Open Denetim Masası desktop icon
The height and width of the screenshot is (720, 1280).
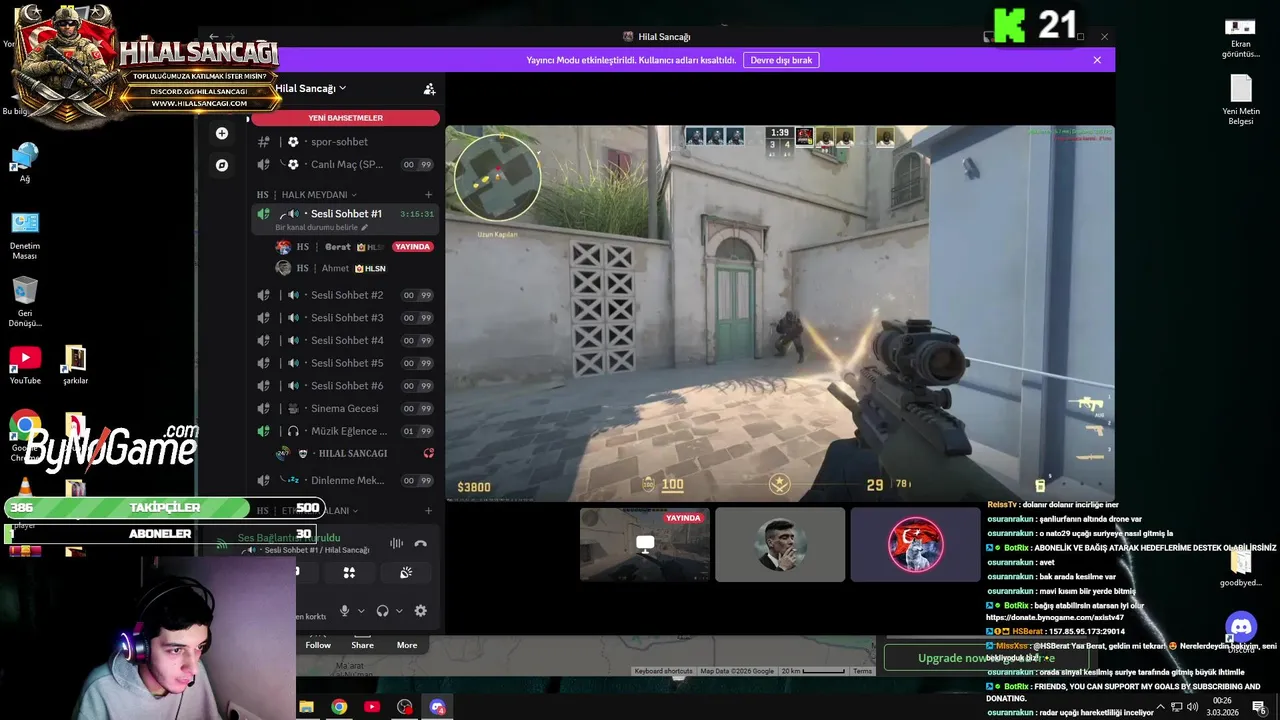[x=25, y=235]
